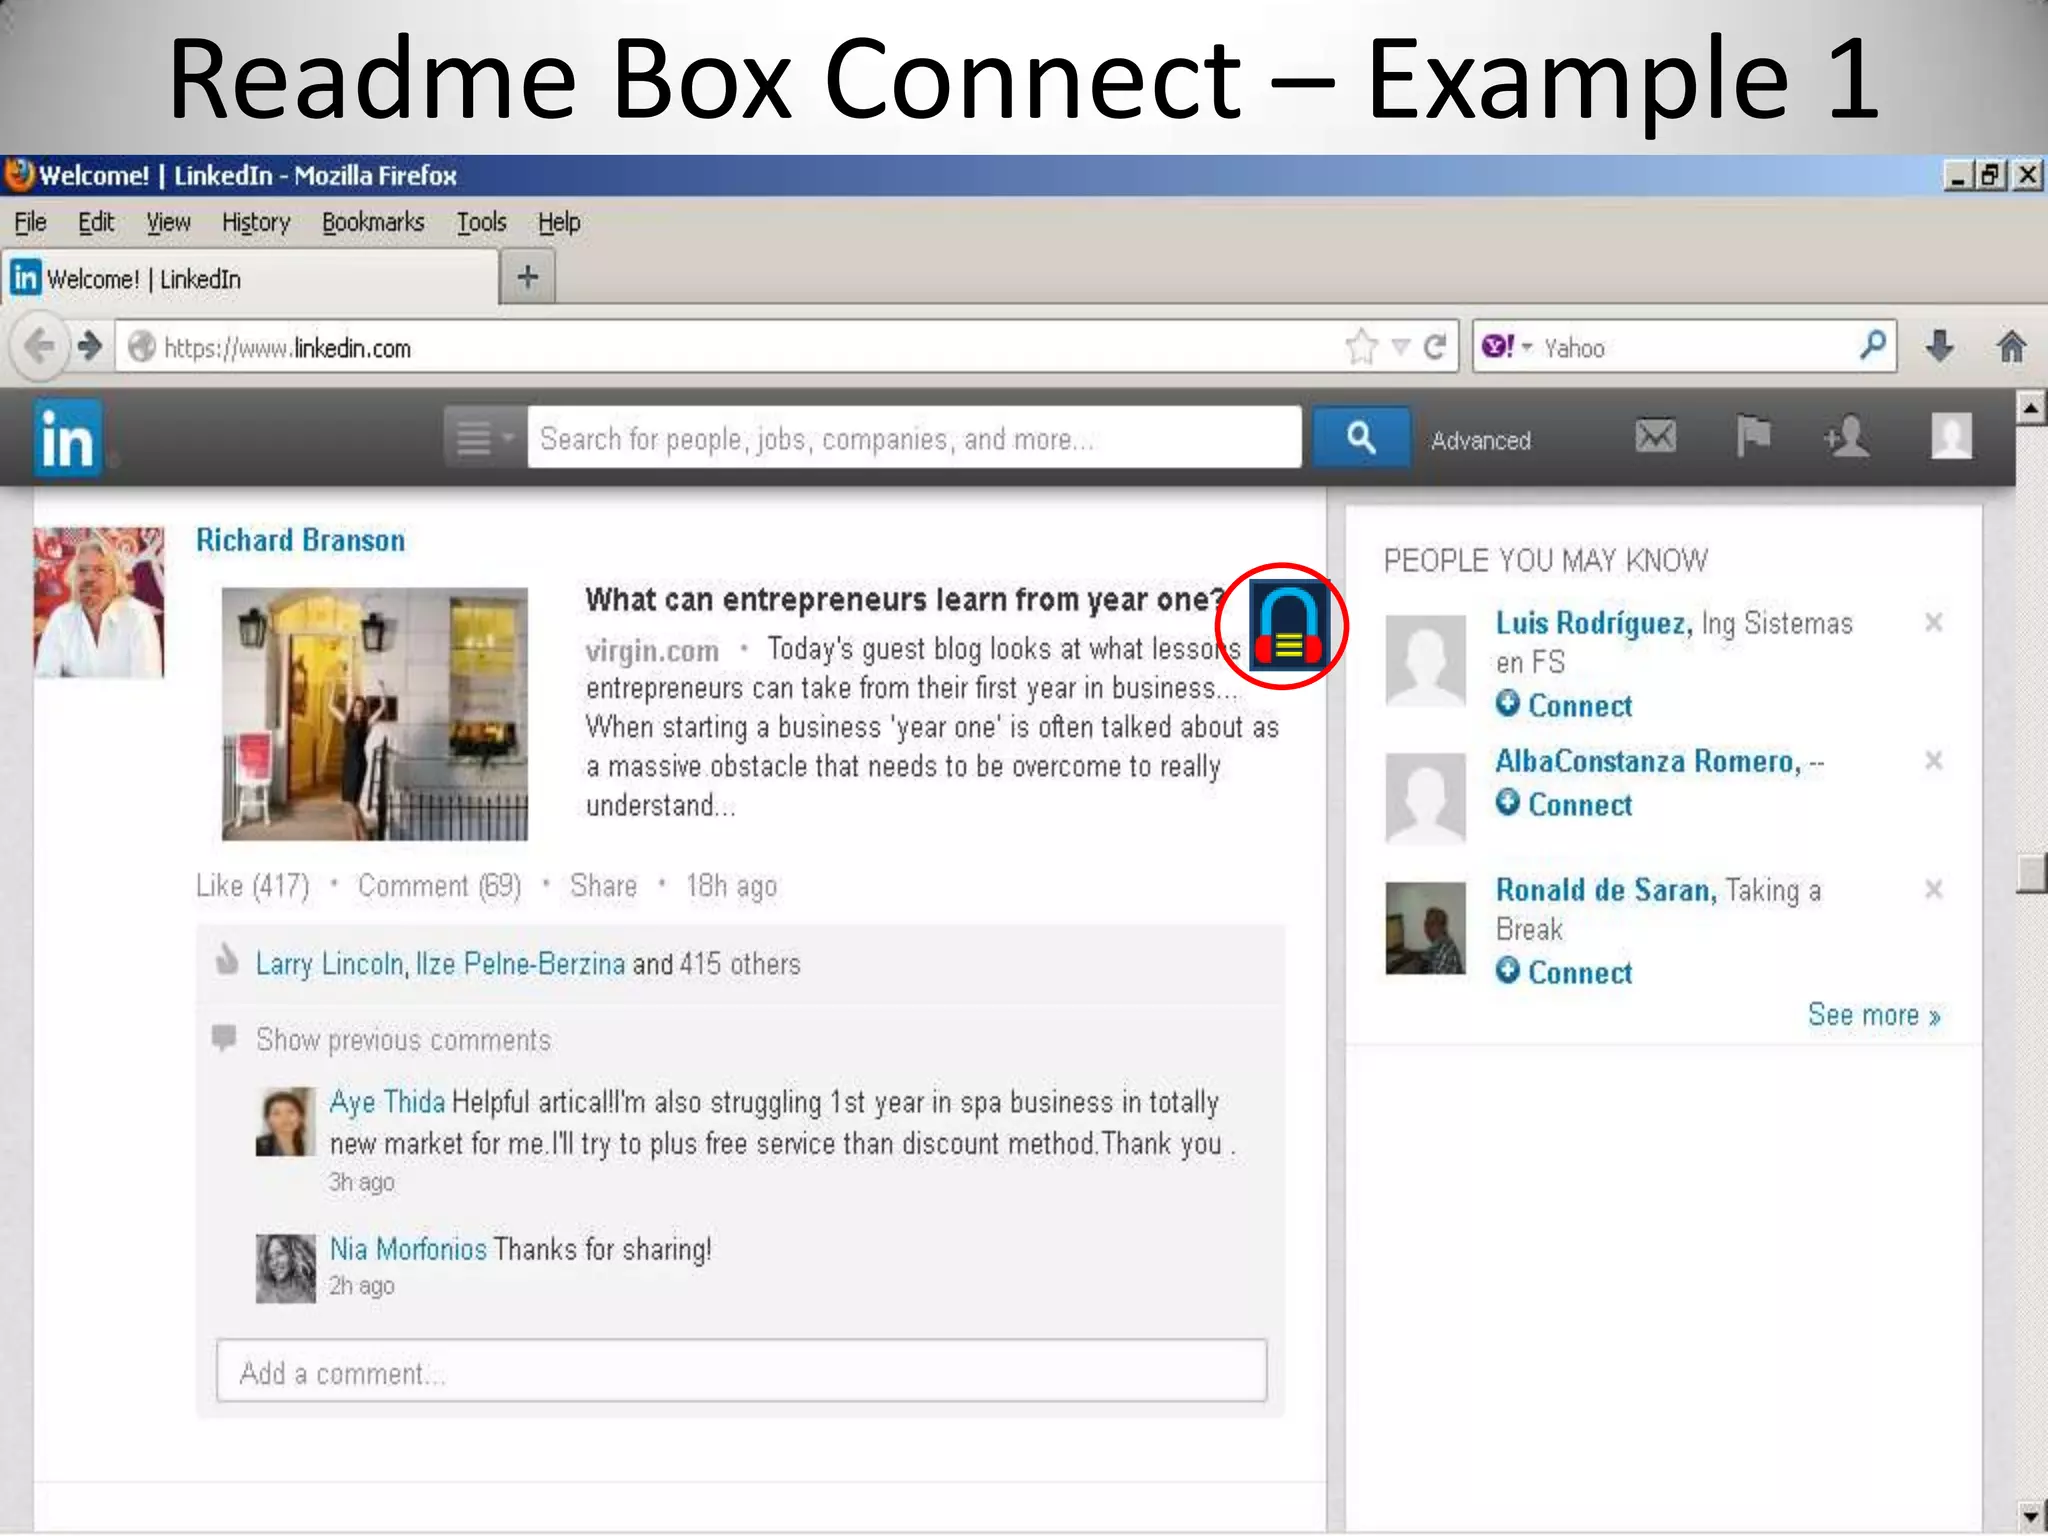Click the add connections person icon
Screen dimensions: 2048x1536
click(x=1846, y=436)
